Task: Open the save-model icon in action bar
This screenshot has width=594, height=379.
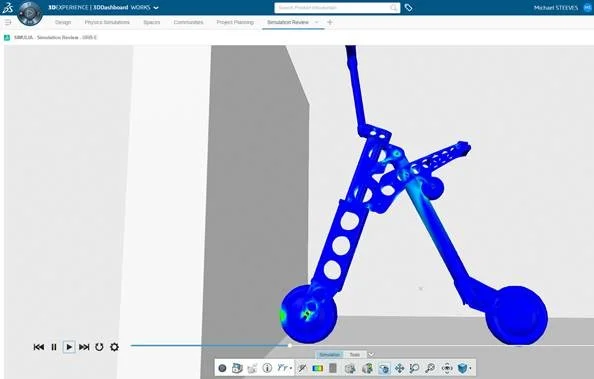Action: (x=237, y=368)
